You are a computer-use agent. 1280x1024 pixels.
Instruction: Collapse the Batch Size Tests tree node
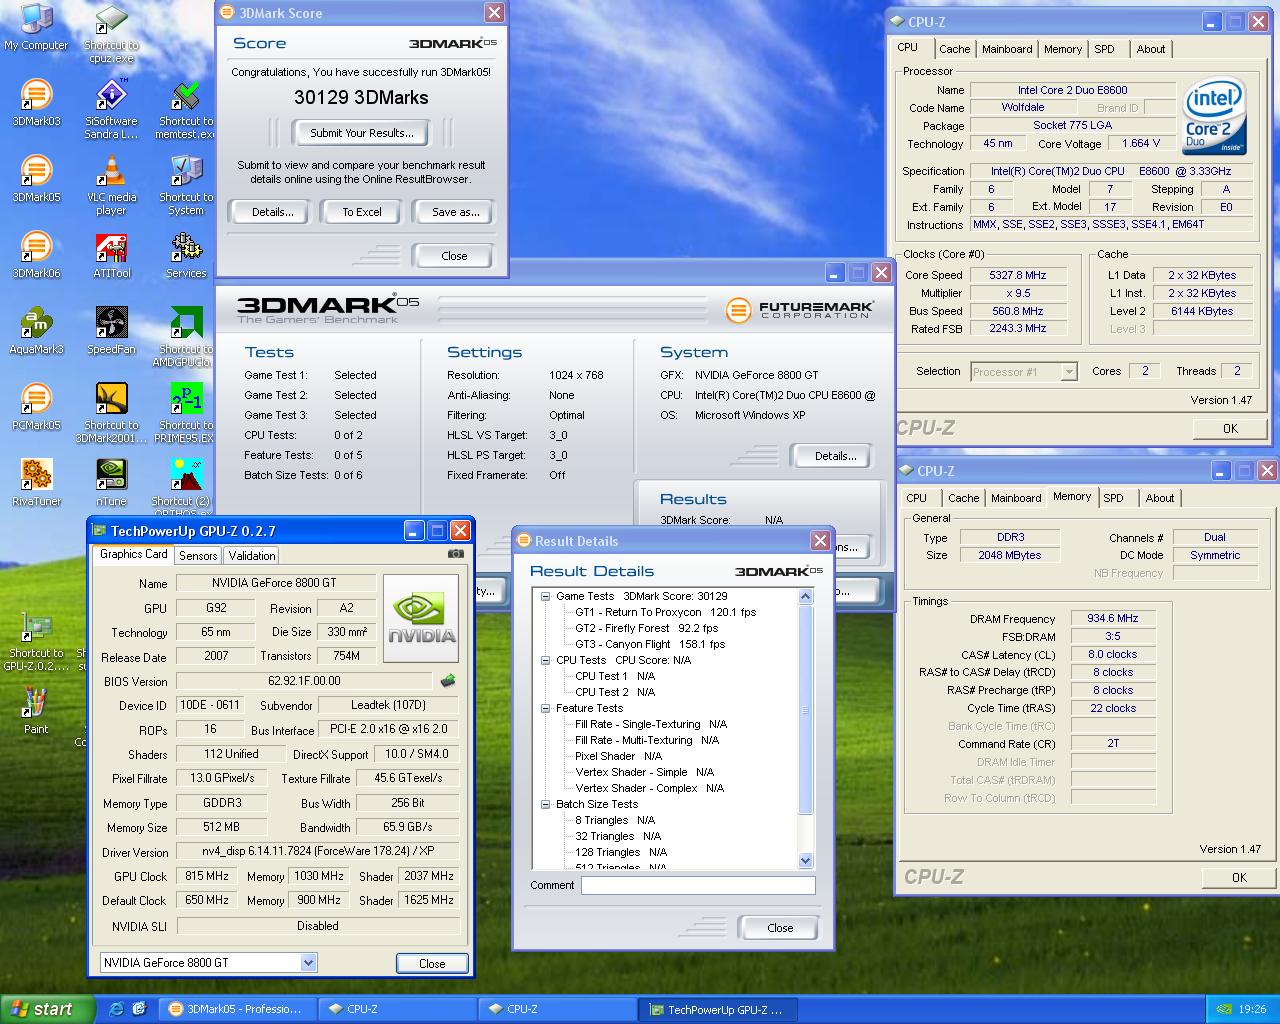pyautogui.click(x=546, y=804)
